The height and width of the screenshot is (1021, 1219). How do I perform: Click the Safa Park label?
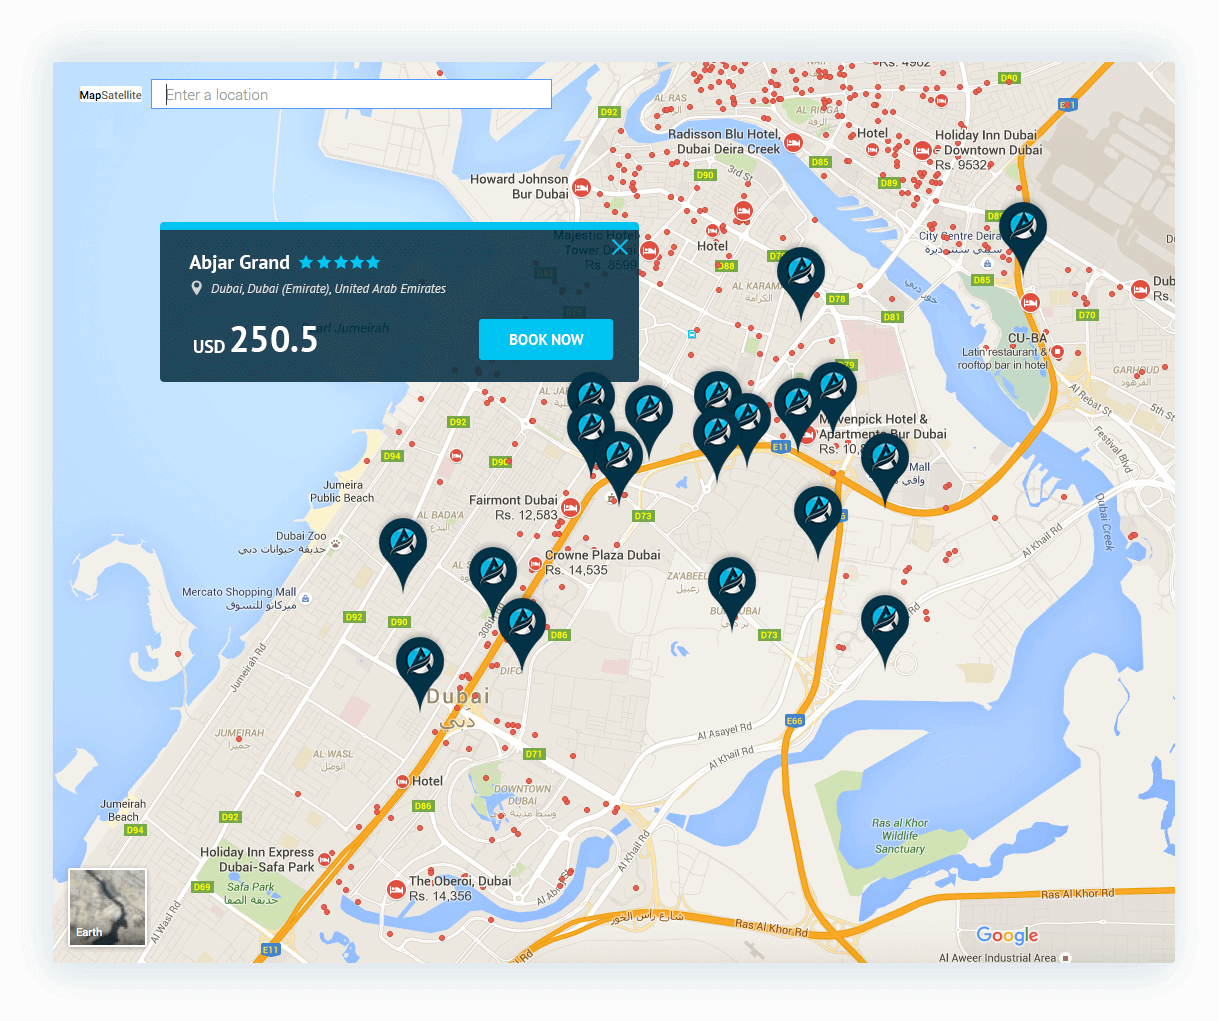click(250, 893)
